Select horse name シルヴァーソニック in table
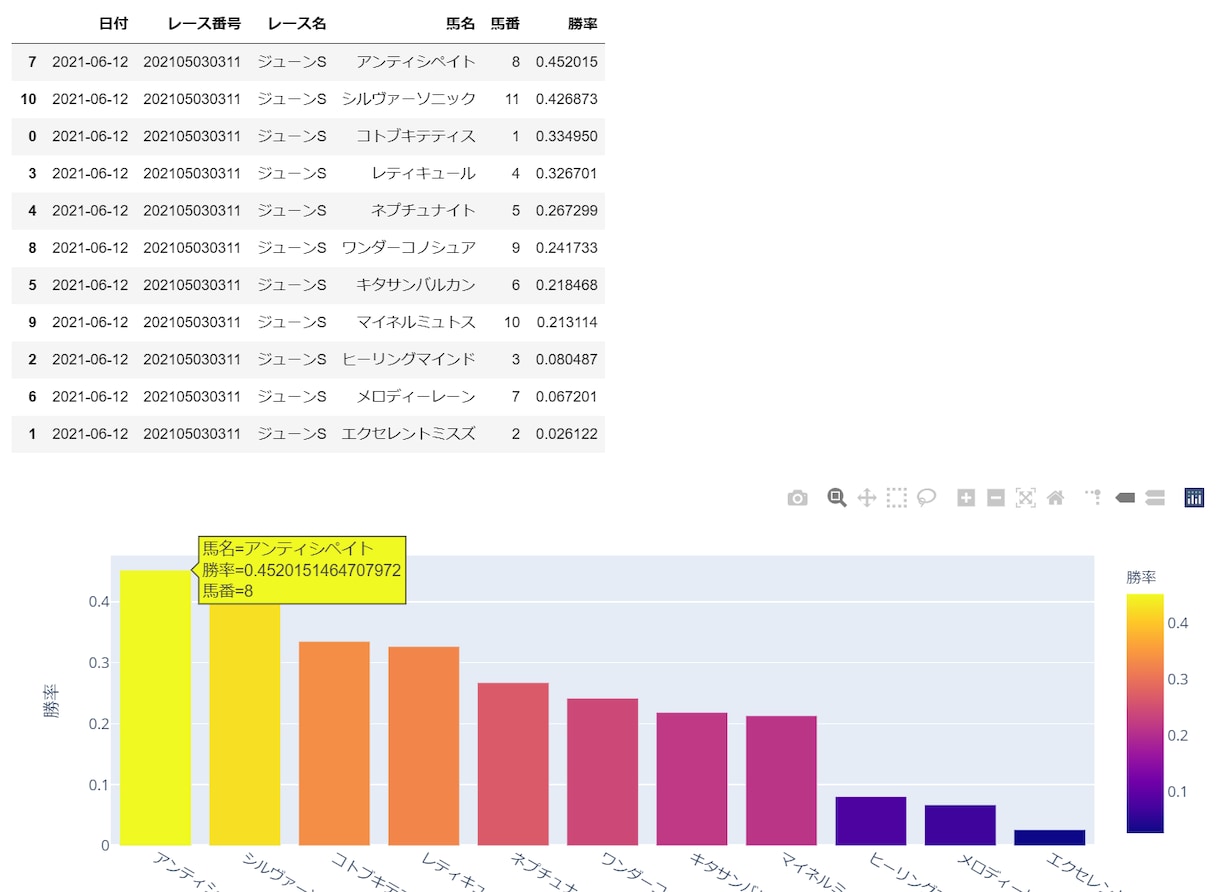Viewport: 1220px width, 892px height. (x=409, y=99)
